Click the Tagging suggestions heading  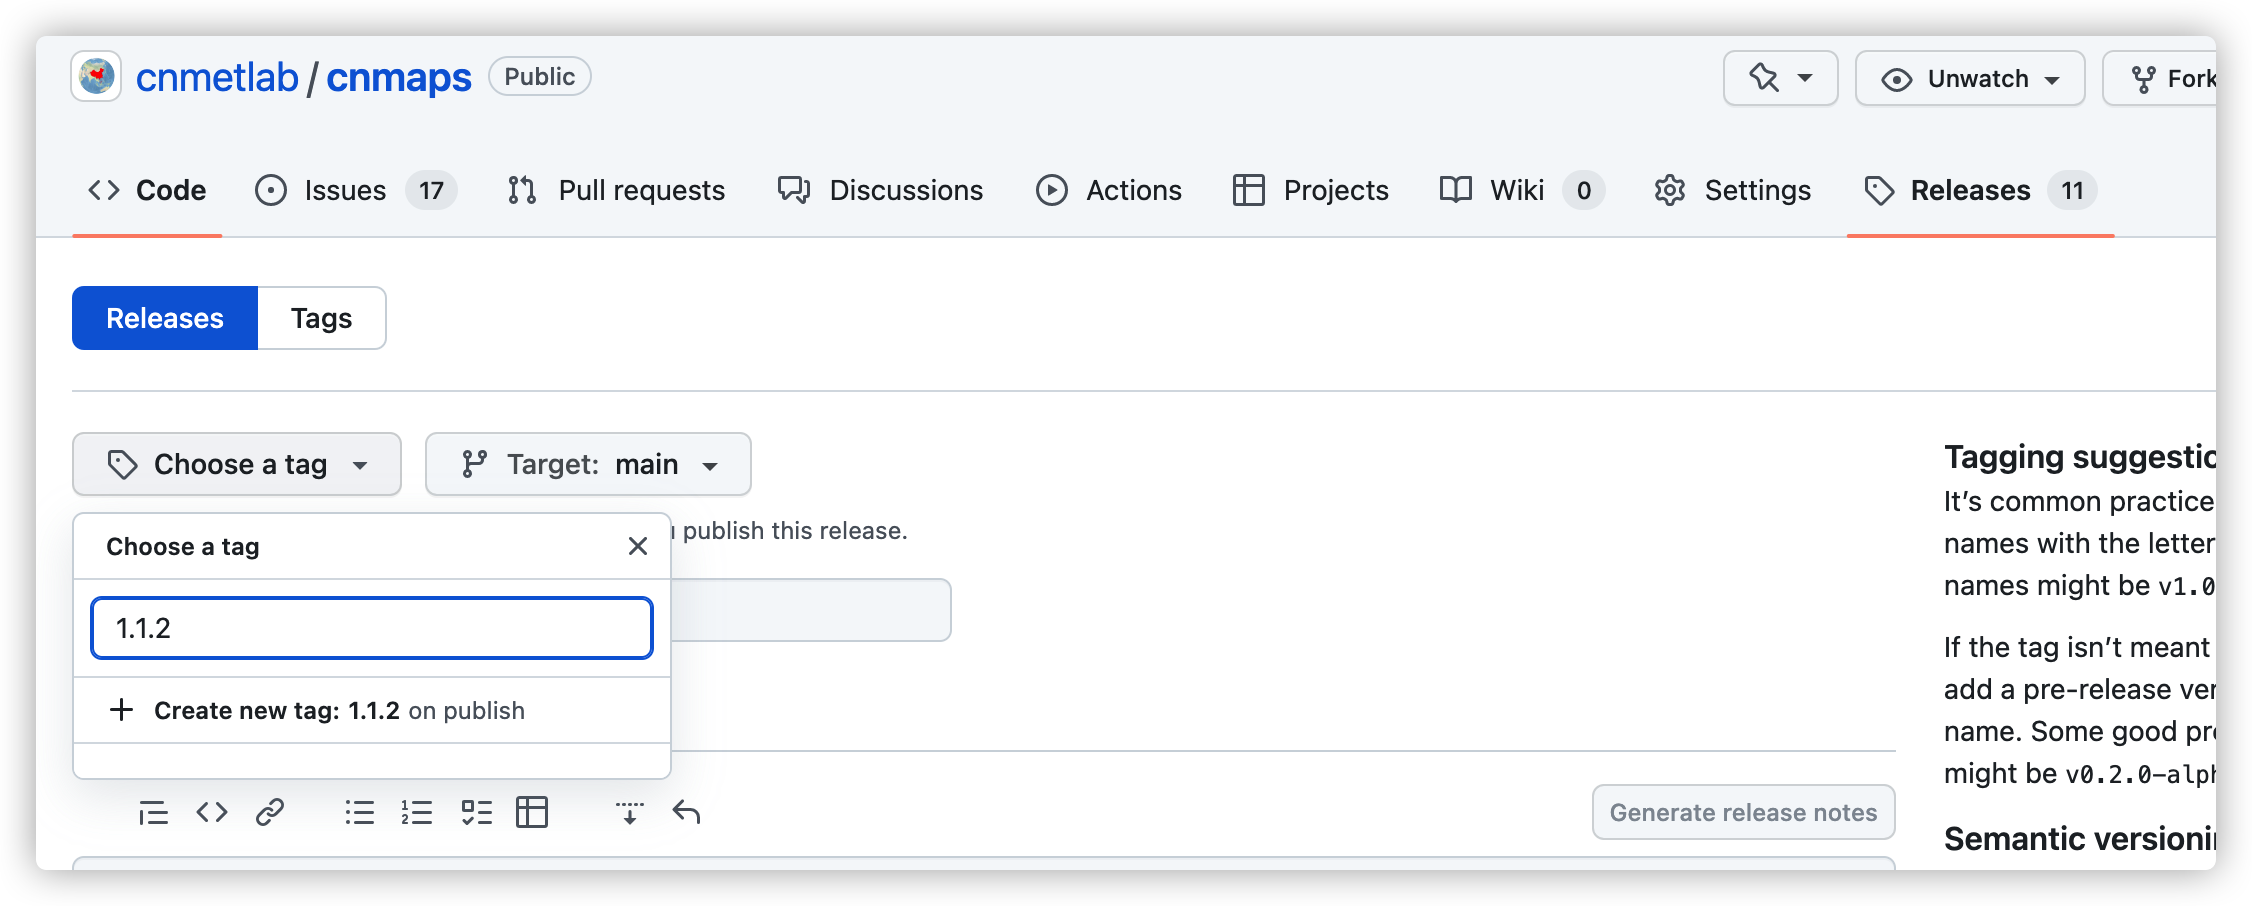pos(2080,457)
